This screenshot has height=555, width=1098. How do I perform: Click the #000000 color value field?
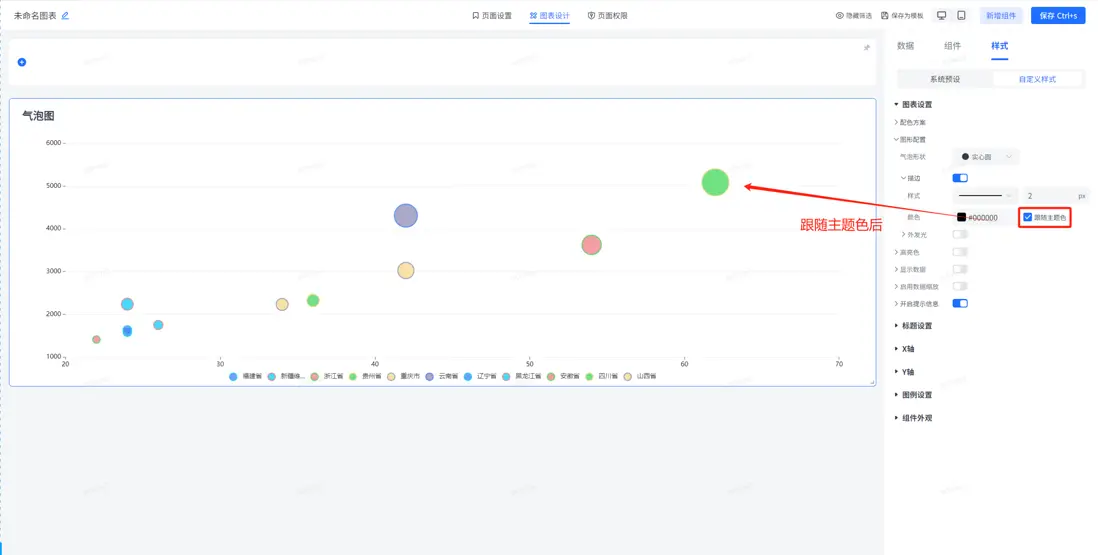click(983, 218)
